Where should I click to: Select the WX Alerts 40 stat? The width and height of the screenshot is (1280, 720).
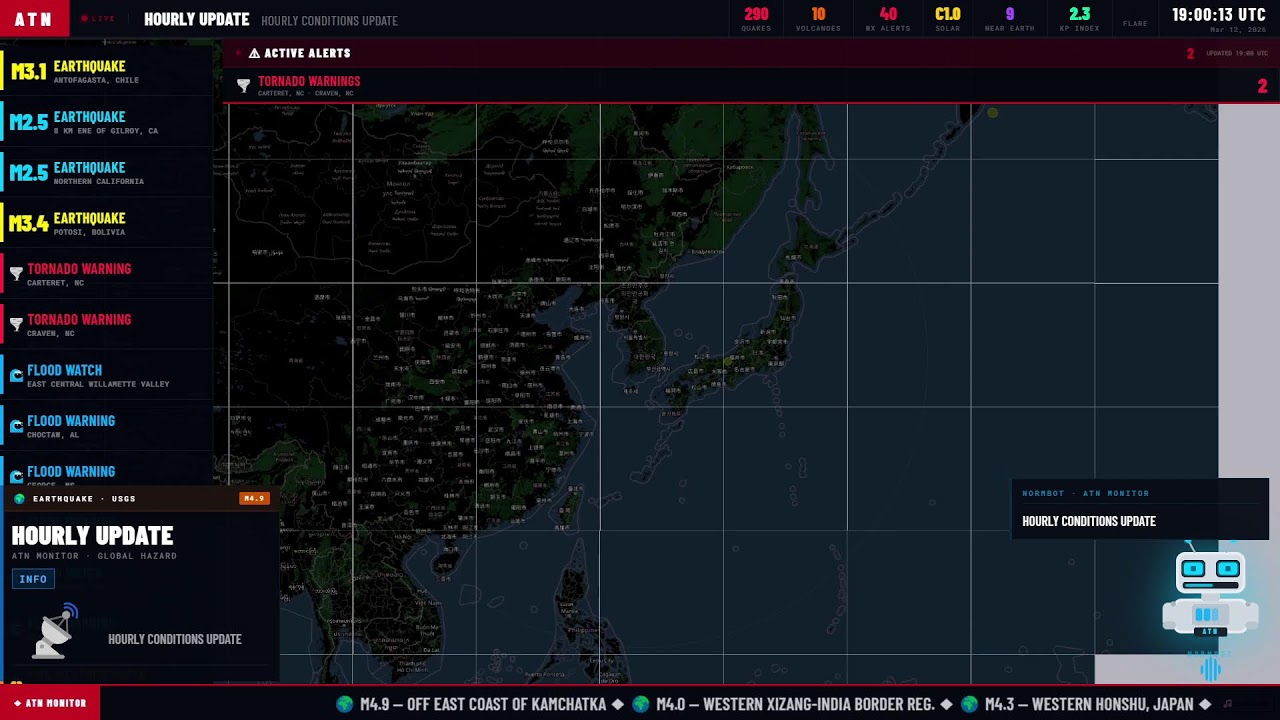888,19
